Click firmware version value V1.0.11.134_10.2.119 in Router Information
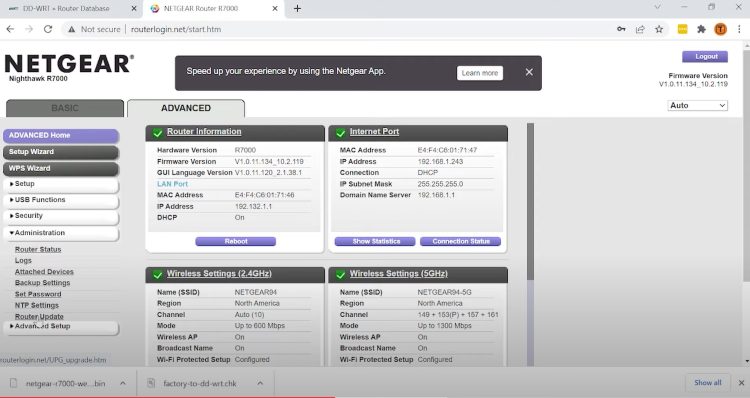Screen dimensions: 750x398 (269, 162)
